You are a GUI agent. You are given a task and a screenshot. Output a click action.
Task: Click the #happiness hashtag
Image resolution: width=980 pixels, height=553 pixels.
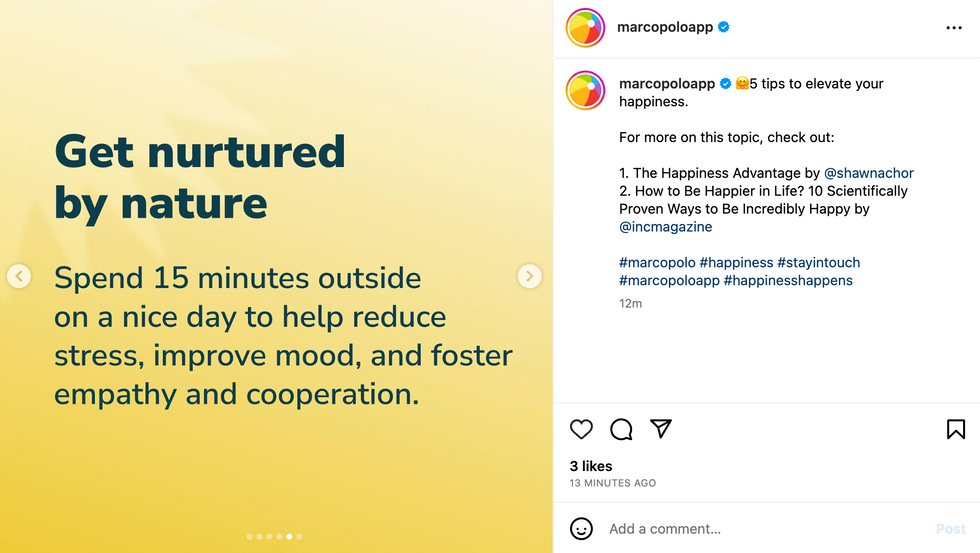tap(736, 263)
